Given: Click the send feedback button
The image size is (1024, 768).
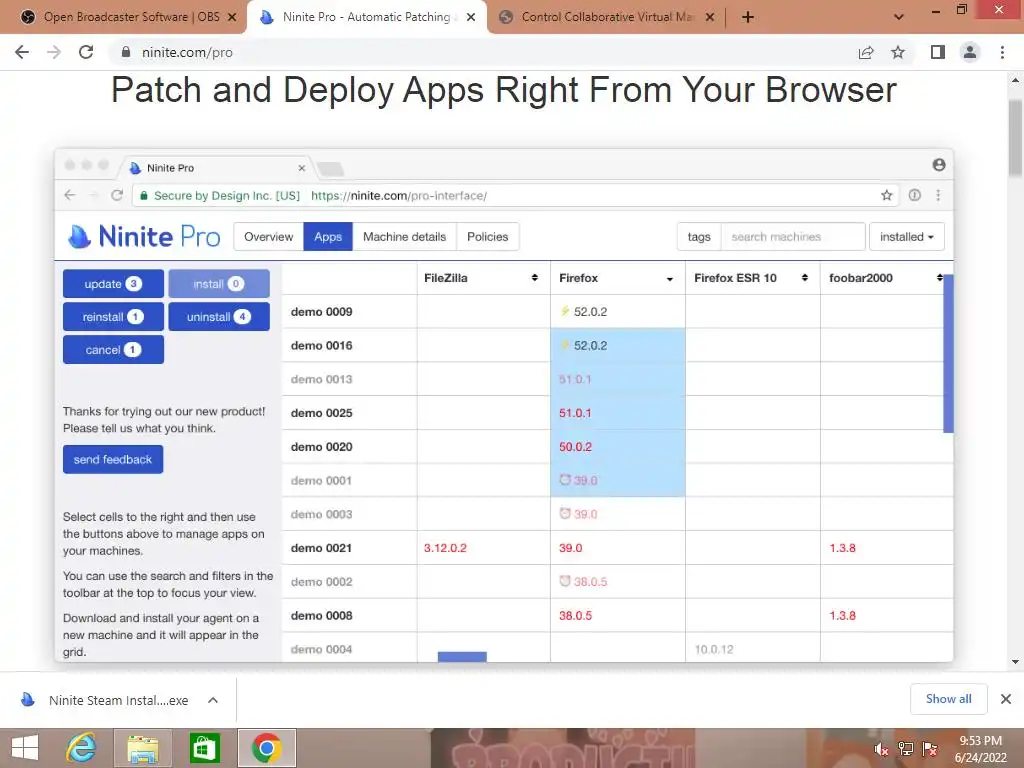Looking at the screenshot, I should click(113, 459).
